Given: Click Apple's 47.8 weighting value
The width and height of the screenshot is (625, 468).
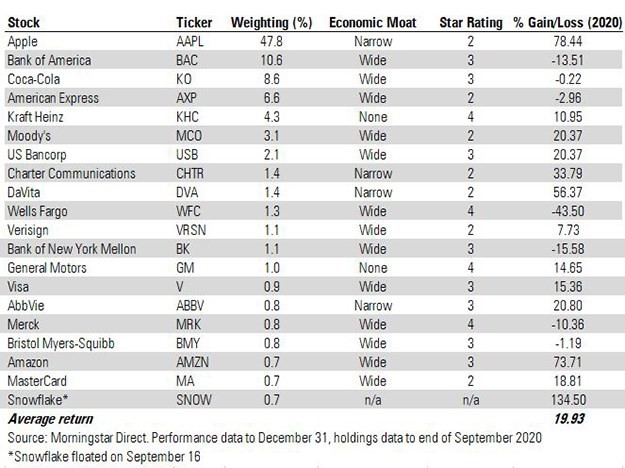Looking at the screenshot, I should click(272, 42).
